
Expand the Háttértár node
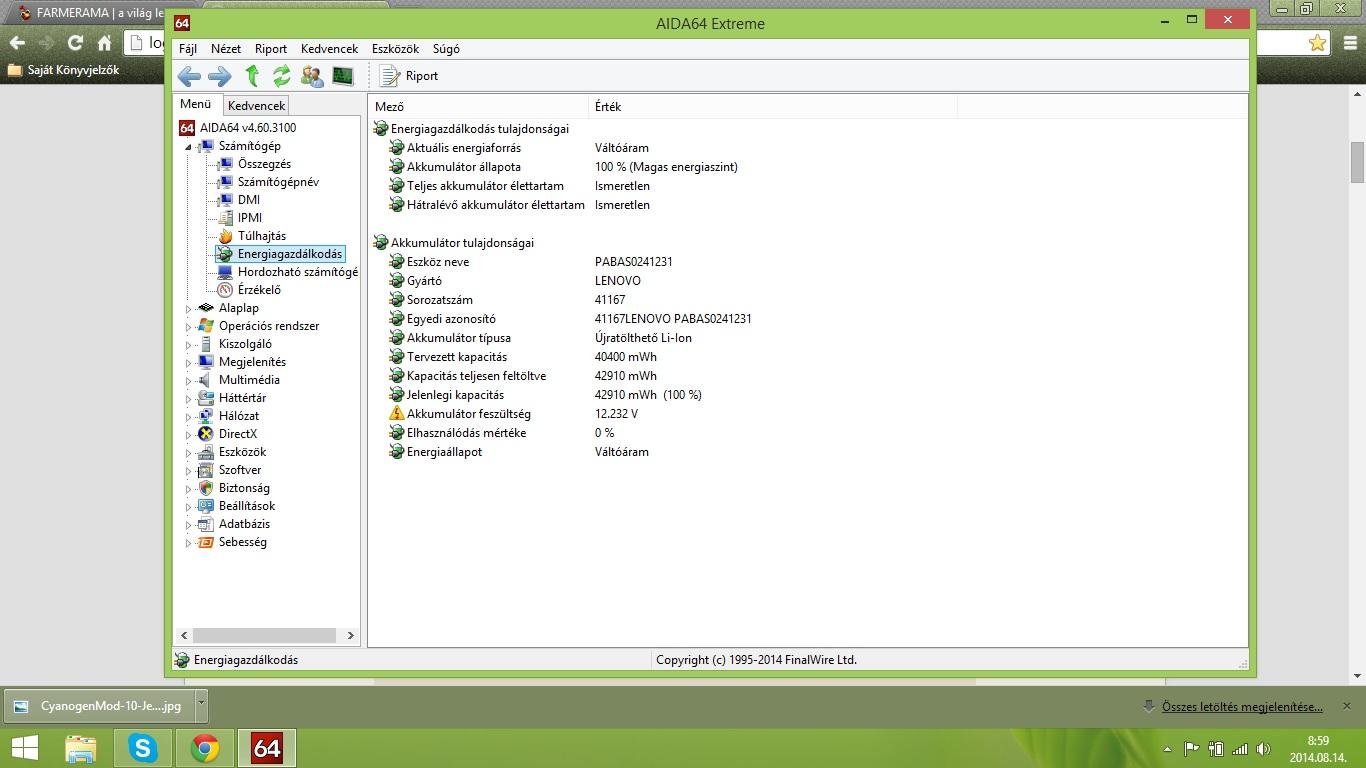click(x=188, y=399)
